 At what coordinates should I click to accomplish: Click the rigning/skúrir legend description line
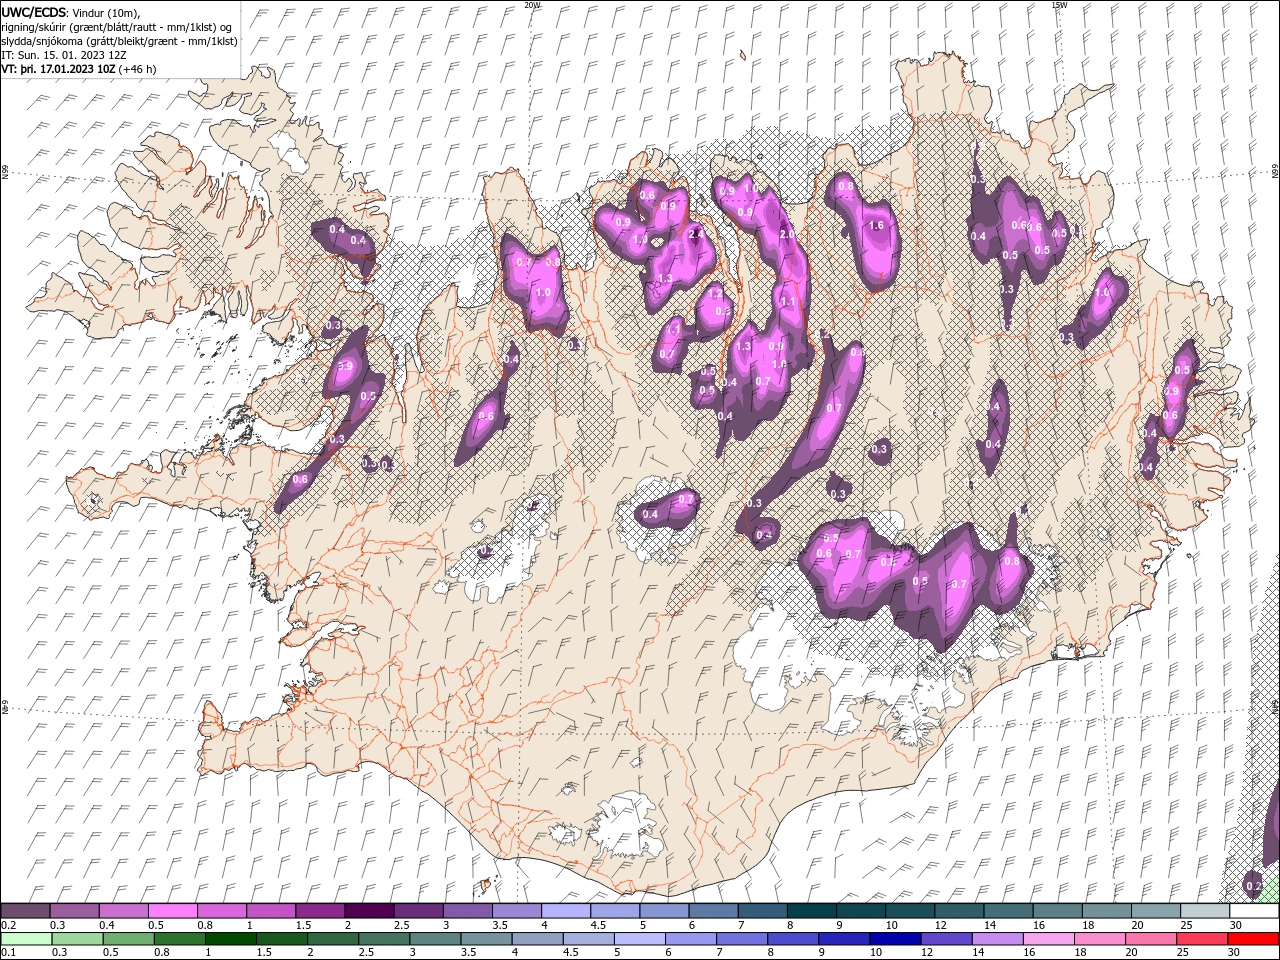click(x=117, y=27)
